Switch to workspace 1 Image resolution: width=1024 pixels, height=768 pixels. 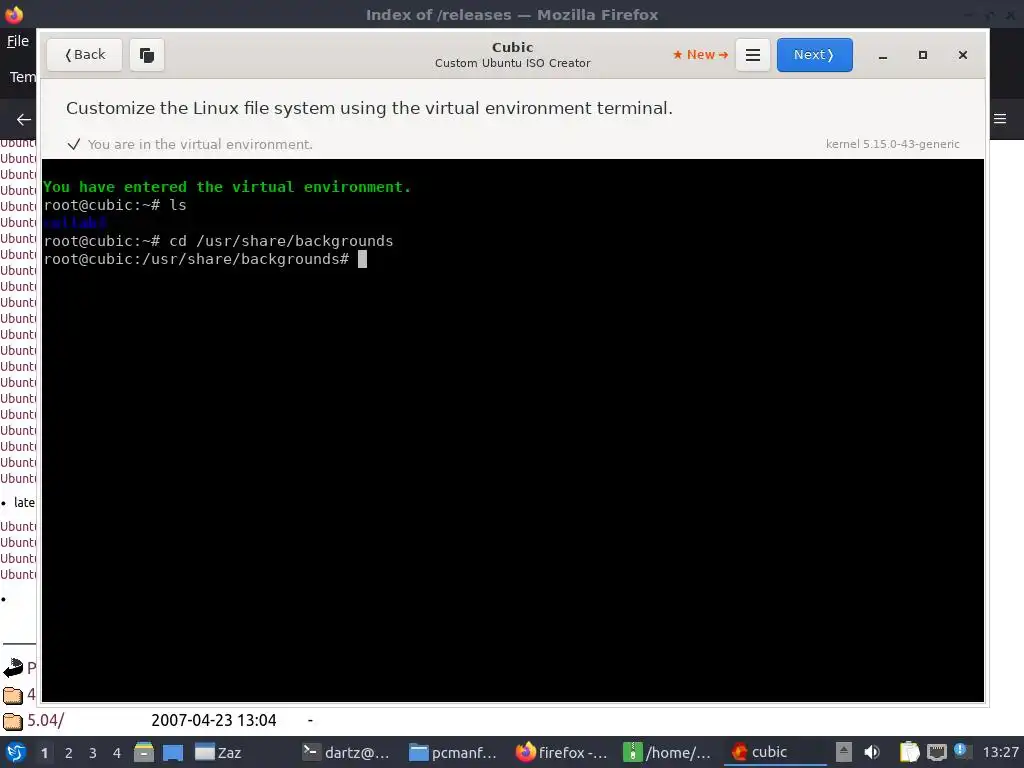click(44, 753)
